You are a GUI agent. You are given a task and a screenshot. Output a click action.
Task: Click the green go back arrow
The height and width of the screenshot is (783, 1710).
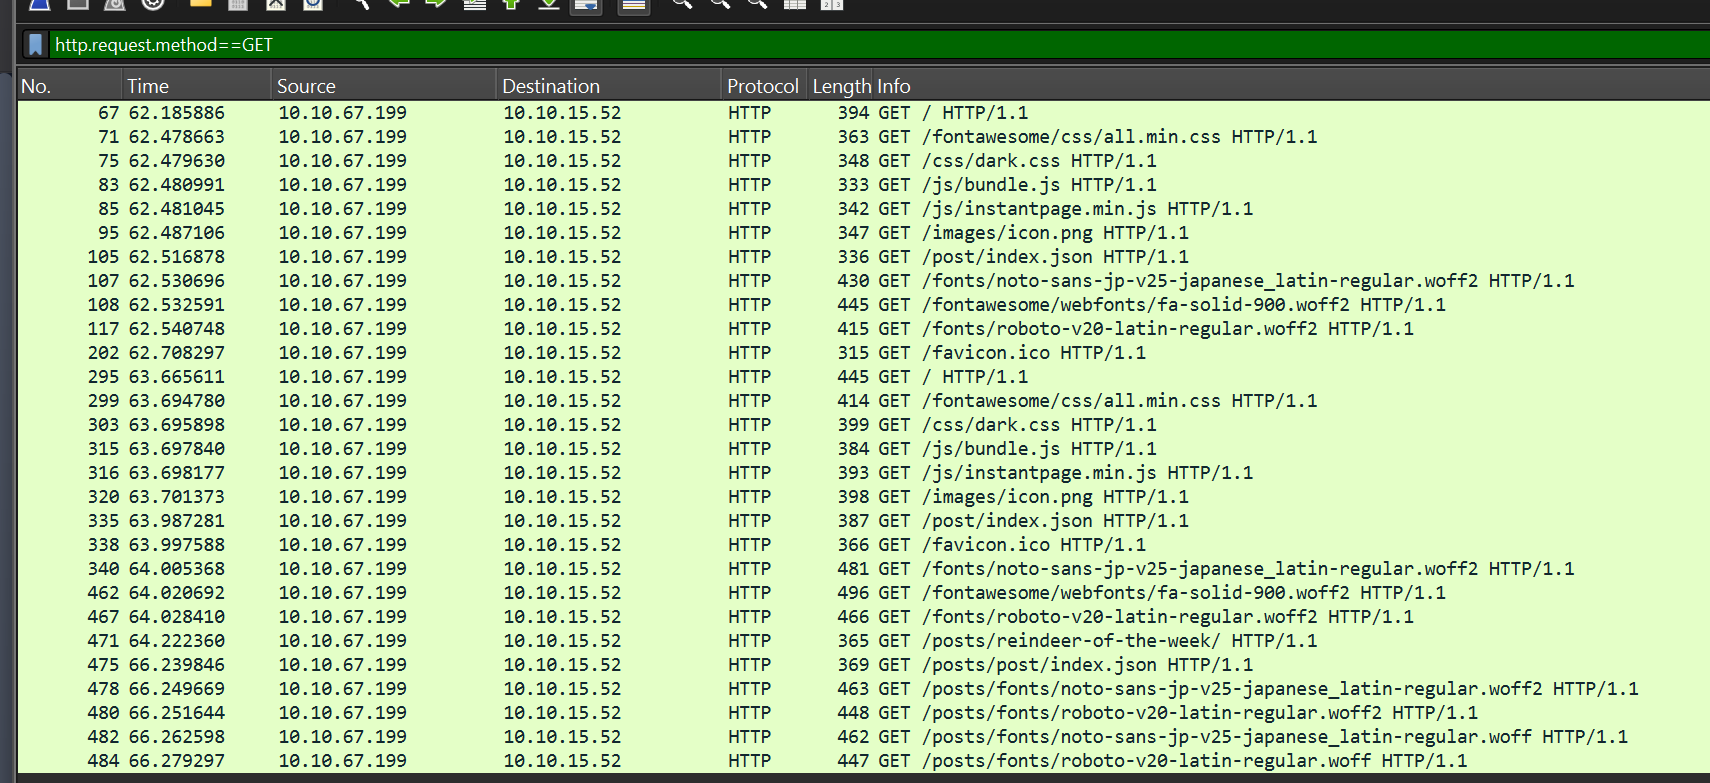point(398,4)
